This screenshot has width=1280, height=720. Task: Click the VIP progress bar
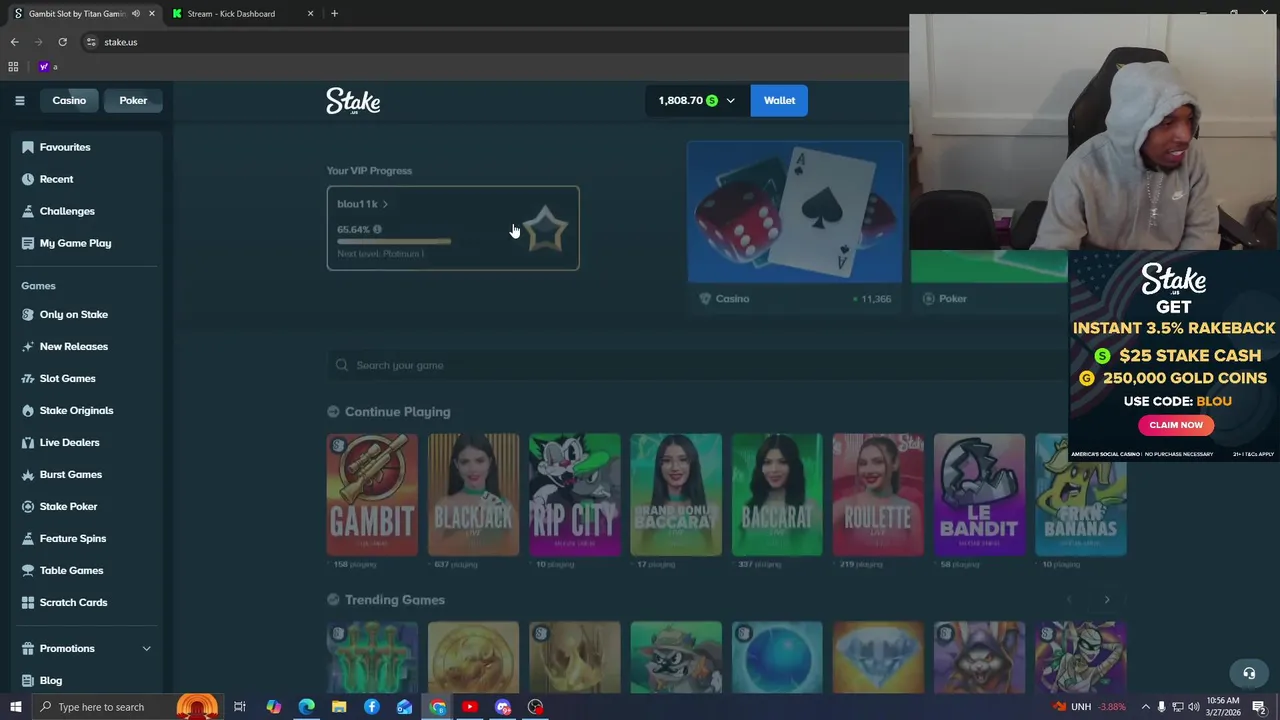394,241
